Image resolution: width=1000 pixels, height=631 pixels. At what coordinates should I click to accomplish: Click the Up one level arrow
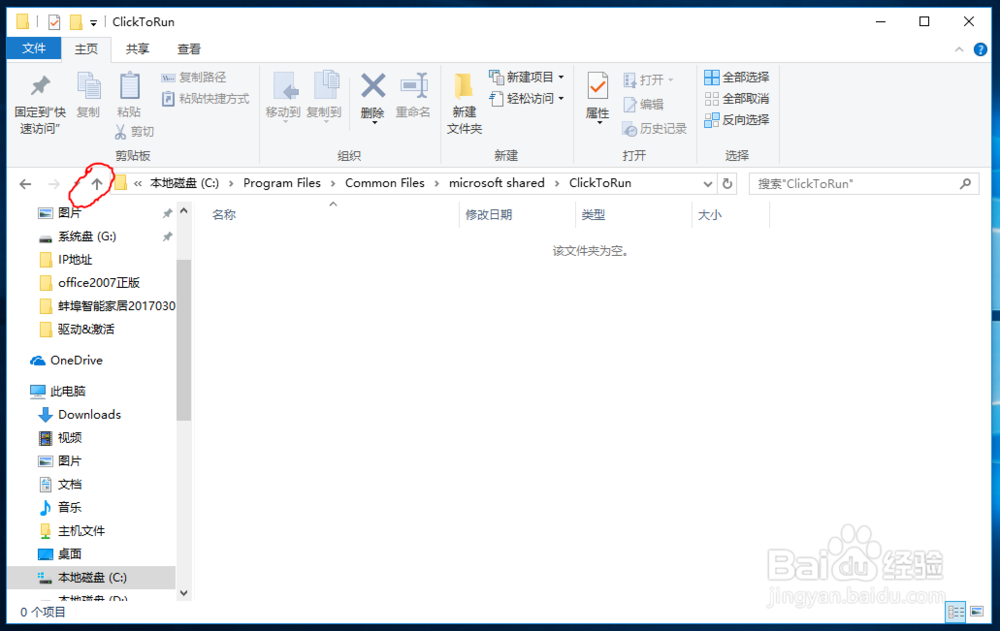click(x=97, y=184)
